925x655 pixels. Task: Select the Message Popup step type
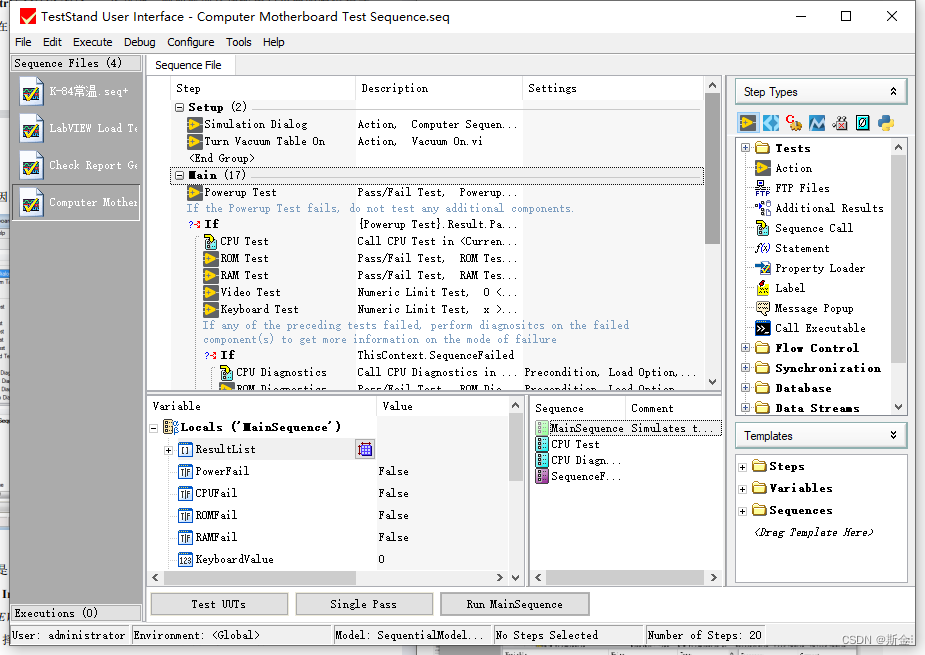814,309
